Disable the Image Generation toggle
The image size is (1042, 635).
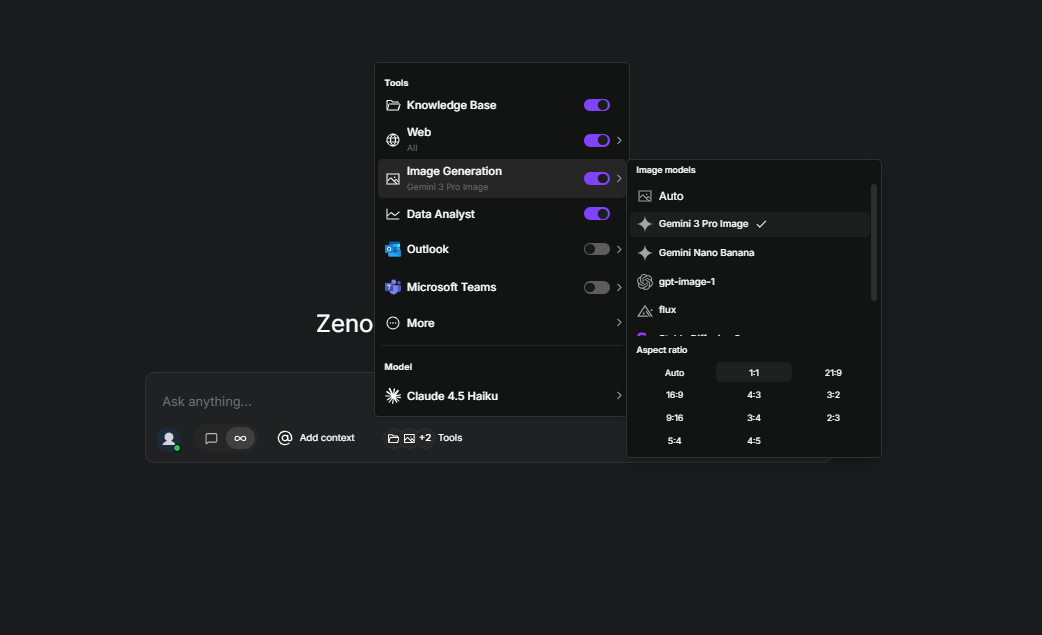pyautogui.click(x=597, y=179)
